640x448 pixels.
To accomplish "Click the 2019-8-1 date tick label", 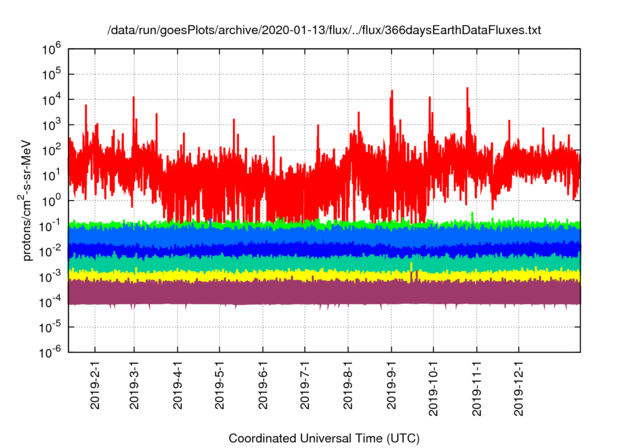I will tap(348, 385).
